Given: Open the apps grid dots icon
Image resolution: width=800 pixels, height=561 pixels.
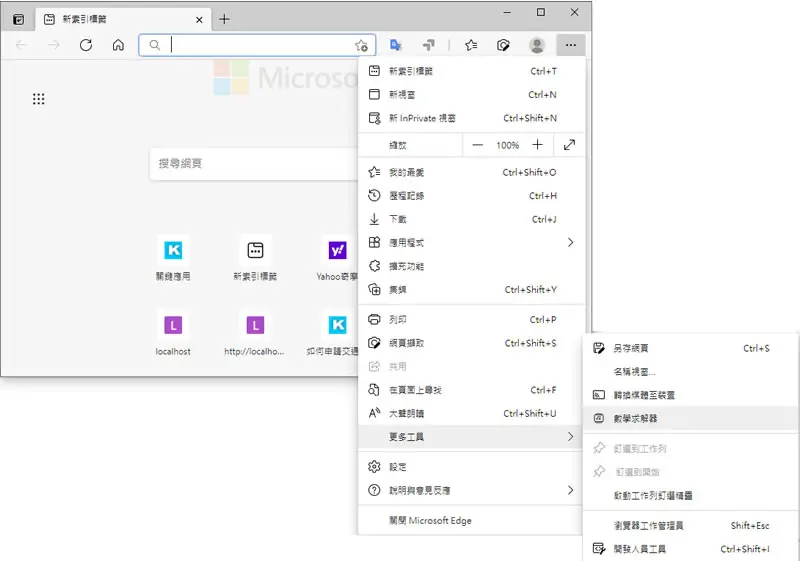Looking at the screenshot, I should 38,99.
